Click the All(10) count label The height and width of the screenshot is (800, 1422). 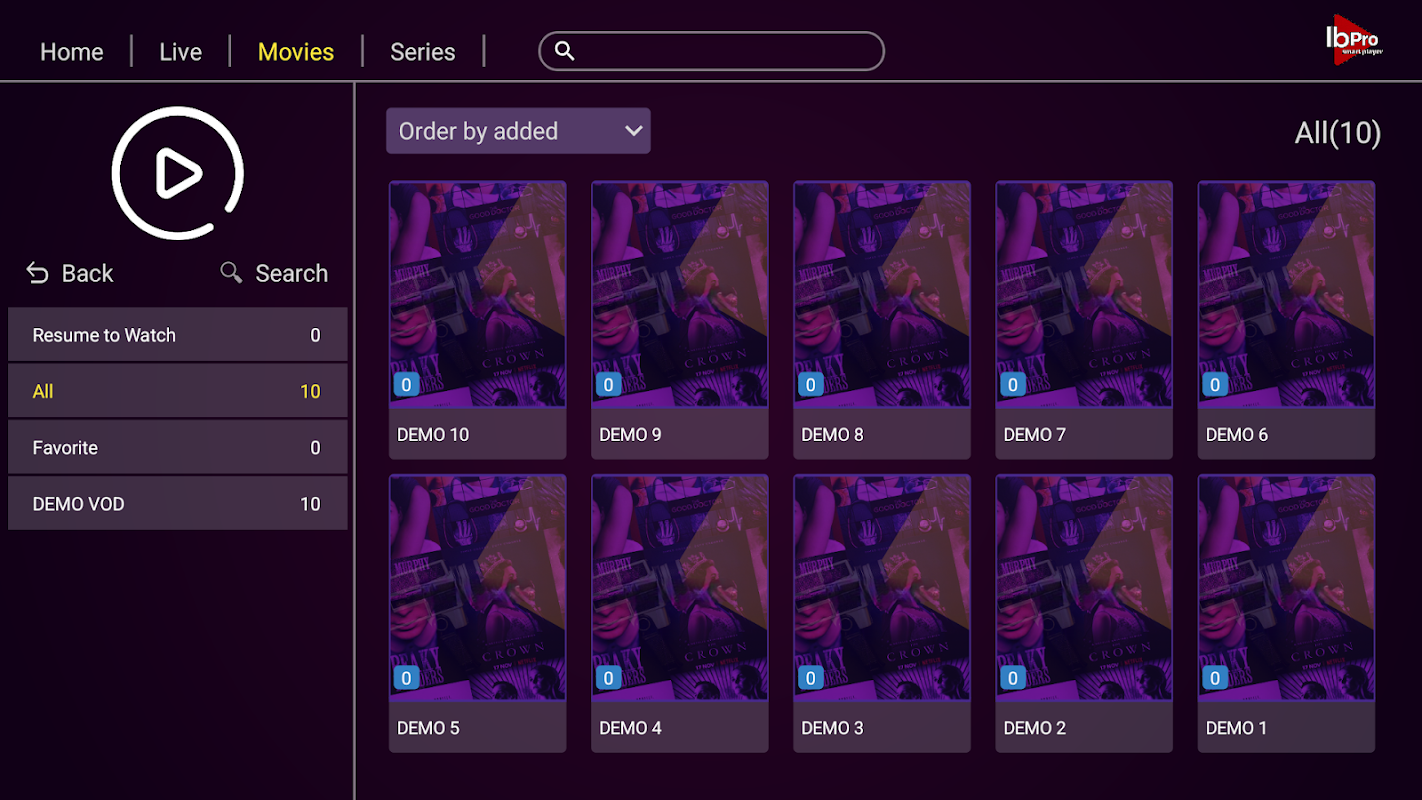click(x=1338, y=133)
